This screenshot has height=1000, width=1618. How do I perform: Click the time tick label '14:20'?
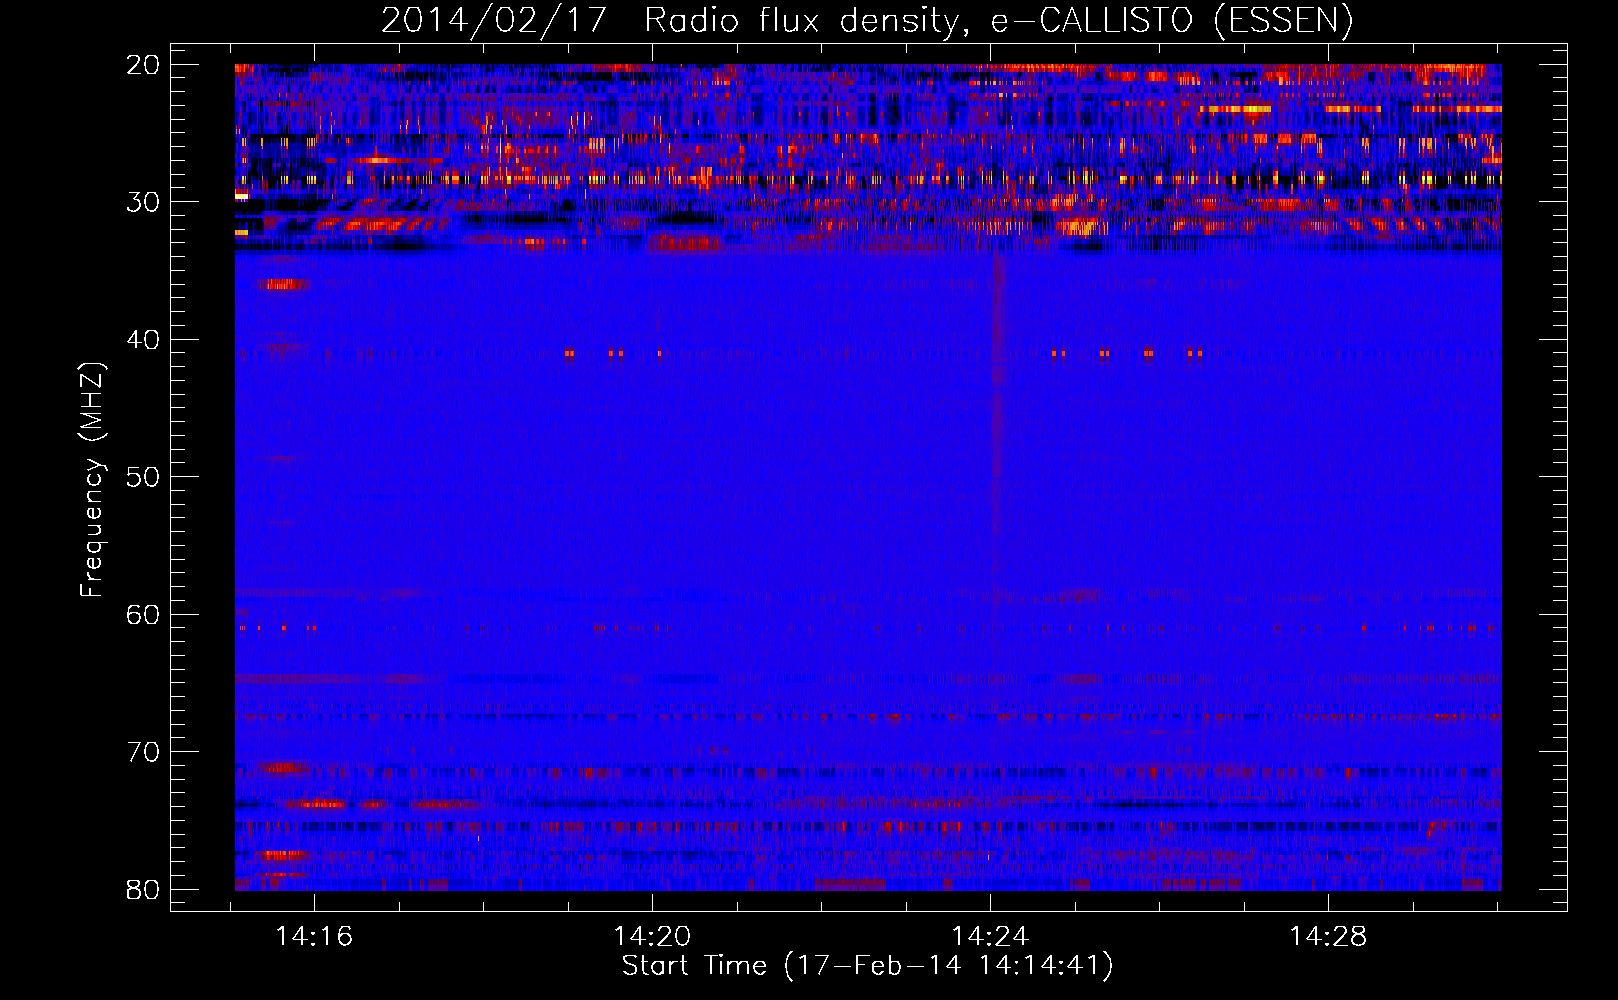pyautogui.click(x=653, y=937)
